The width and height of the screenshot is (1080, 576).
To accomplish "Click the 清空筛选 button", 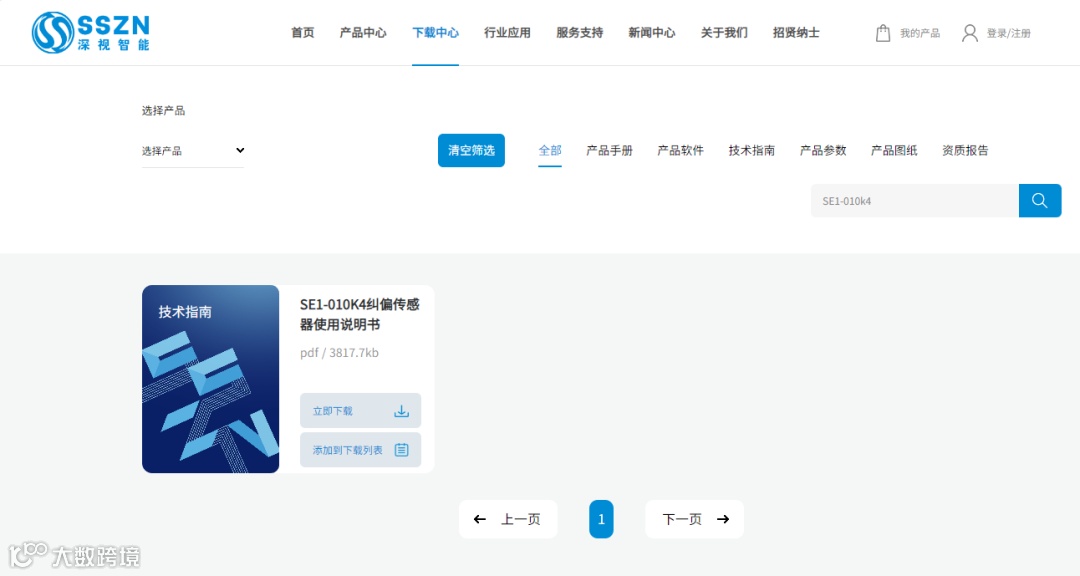I will [x=471, y=150].
